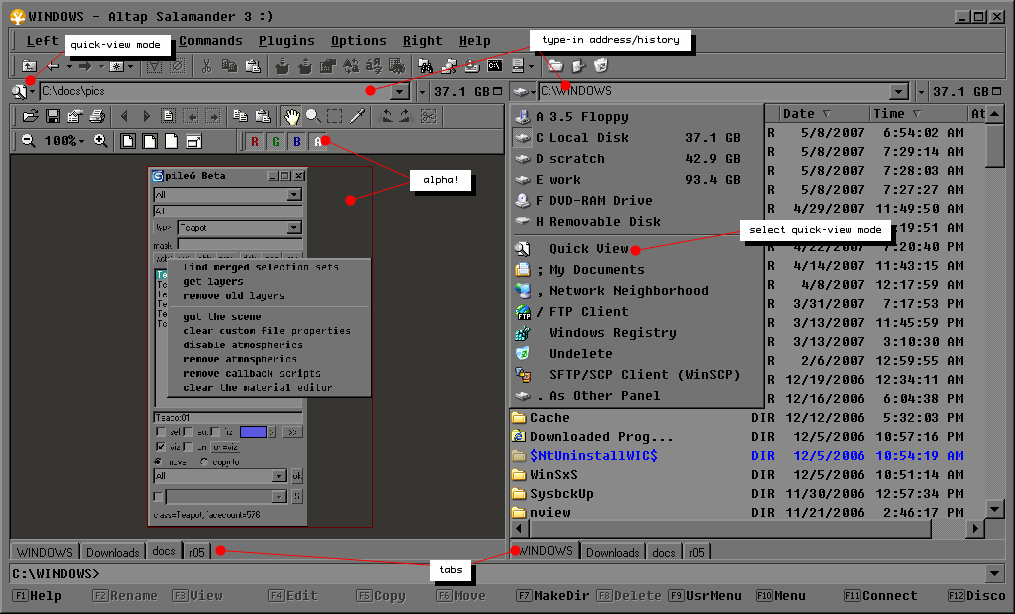Click the right panel vertical scrollbar thumb
Image resolution: width=1015 pixels, height=614 pixels.
[995, 145]
